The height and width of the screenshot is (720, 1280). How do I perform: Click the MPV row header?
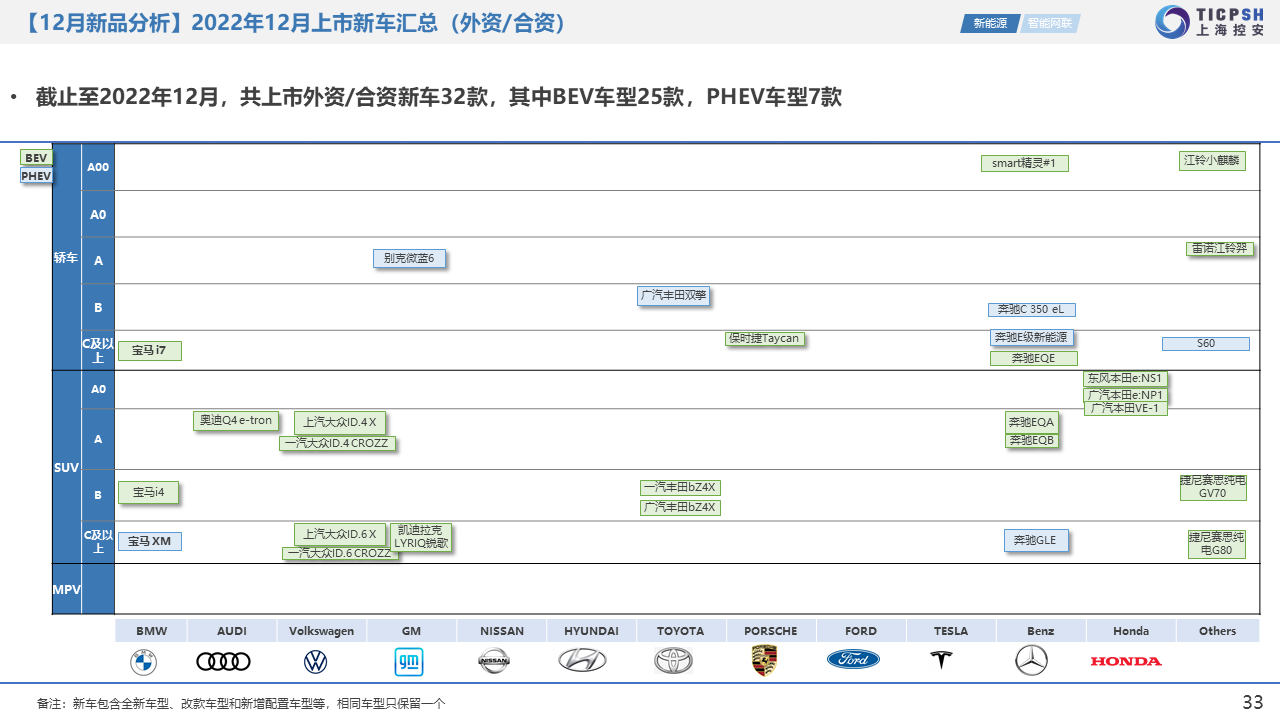pyautogui.click(x=67, y=589)
